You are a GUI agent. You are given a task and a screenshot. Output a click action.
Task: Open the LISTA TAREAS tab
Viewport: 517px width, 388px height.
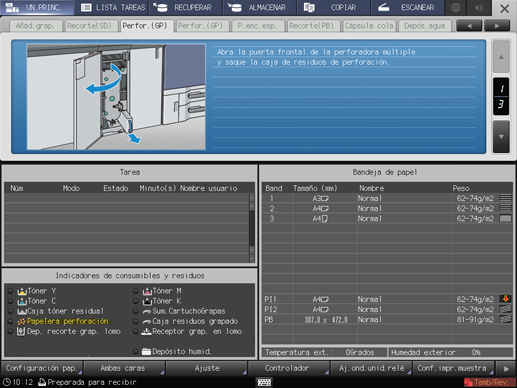point(113,7)
